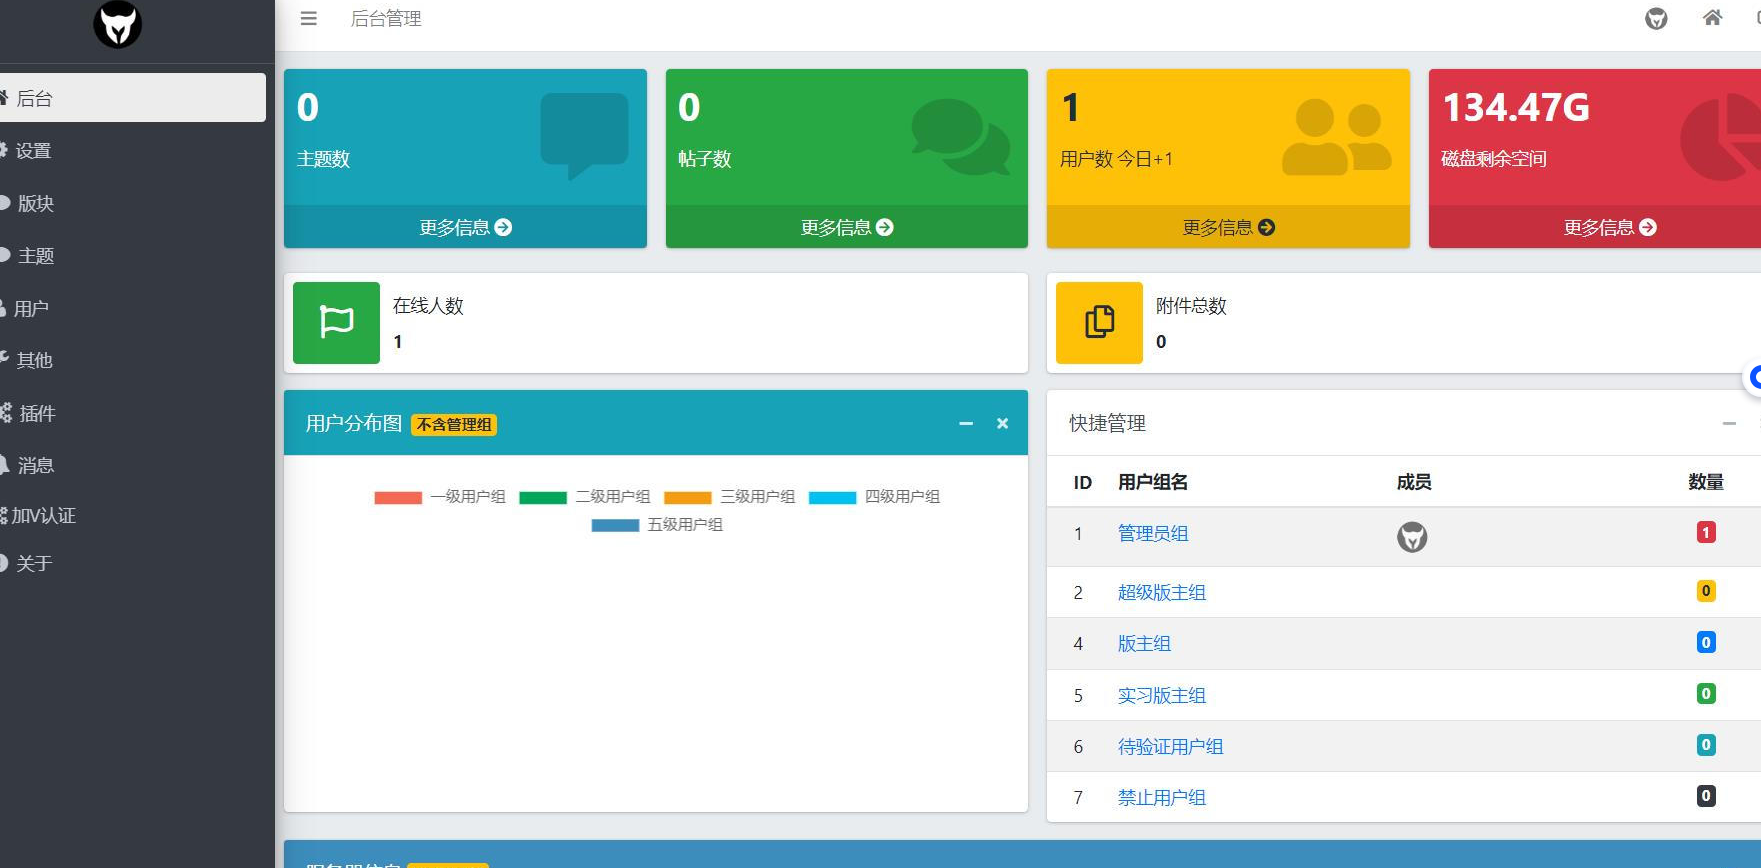Click the speech bubble icon on 主题数 card
The height and width of the screenshot is (868, 1761).
click(584, 136)
